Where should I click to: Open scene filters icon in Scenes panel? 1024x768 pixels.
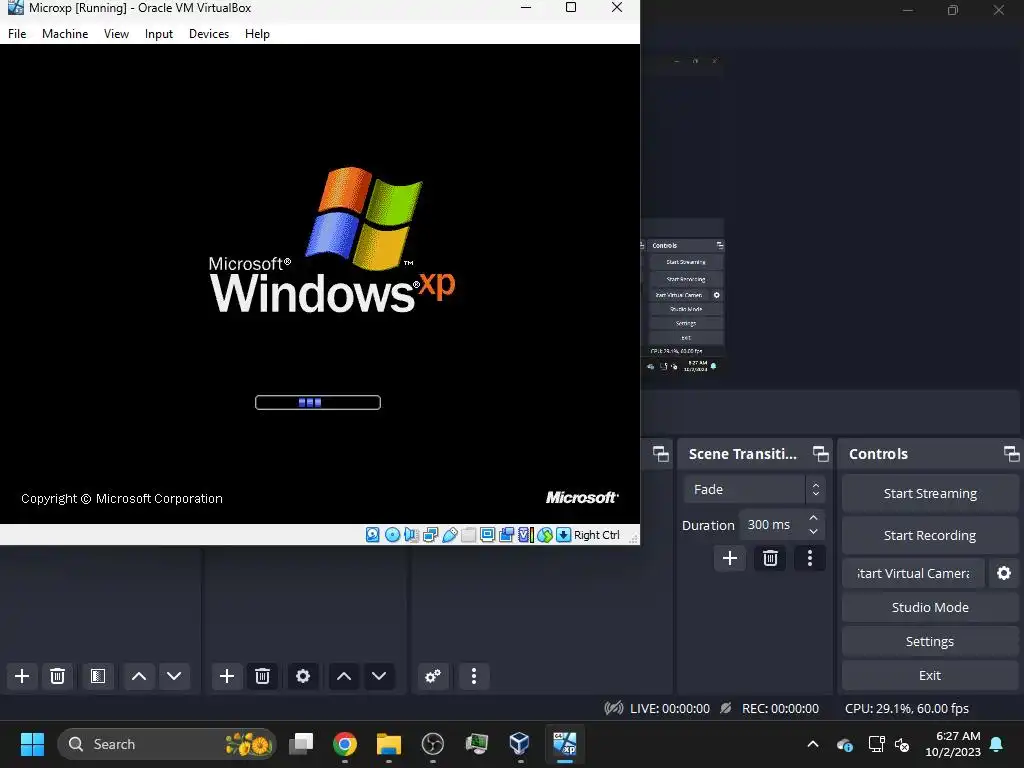pyautogui.click(x=98, y=676)
